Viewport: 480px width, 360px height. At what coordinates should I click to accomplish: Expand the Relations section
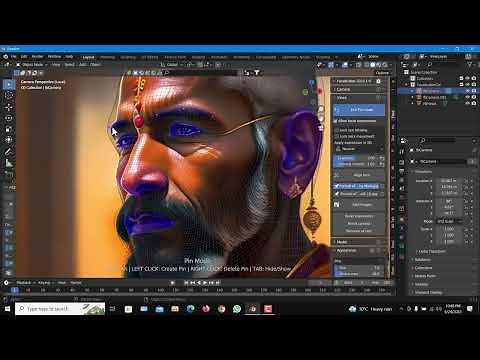[423, 260]
